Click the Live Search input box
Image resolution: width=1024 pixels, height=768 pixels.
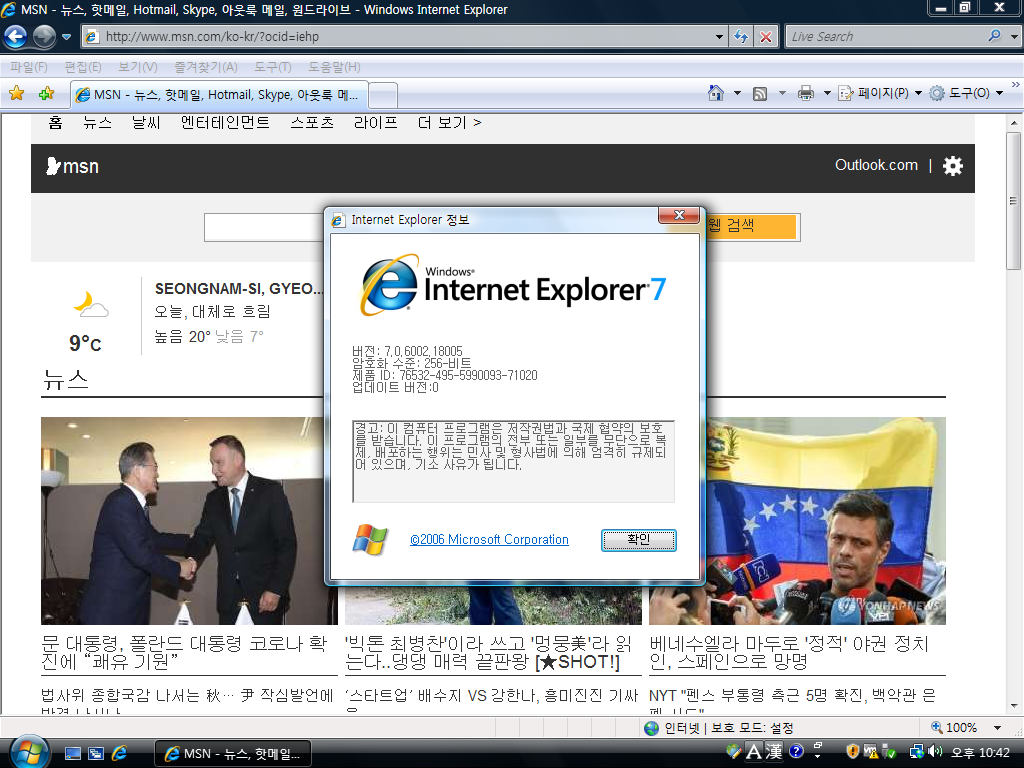point(885,37)
